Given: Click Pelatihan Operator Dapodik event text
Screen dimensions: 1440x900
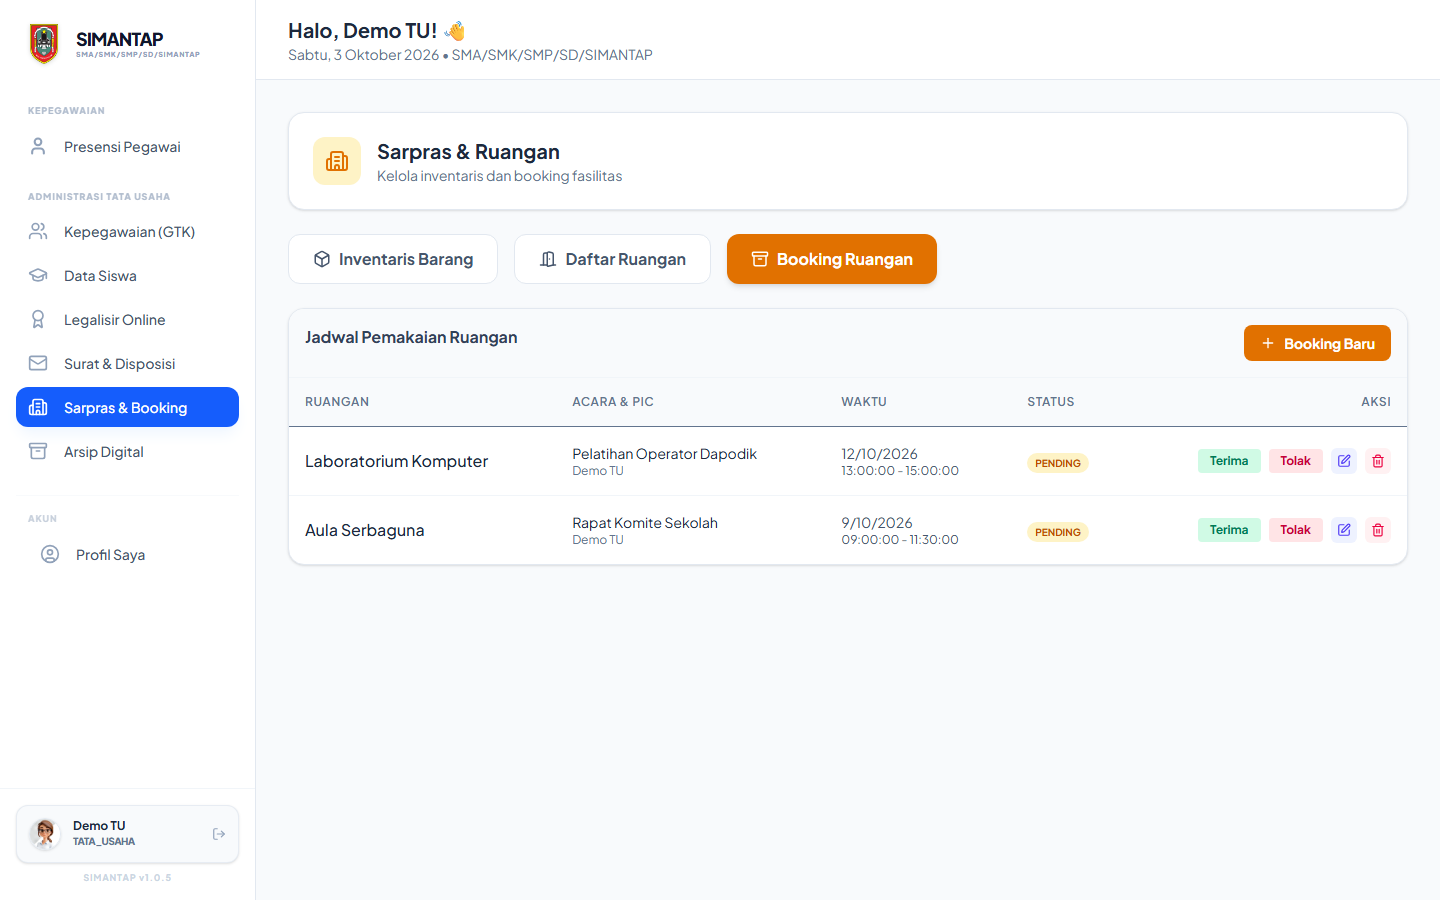Looking at the screenshot, I should [x=665, y=454].
